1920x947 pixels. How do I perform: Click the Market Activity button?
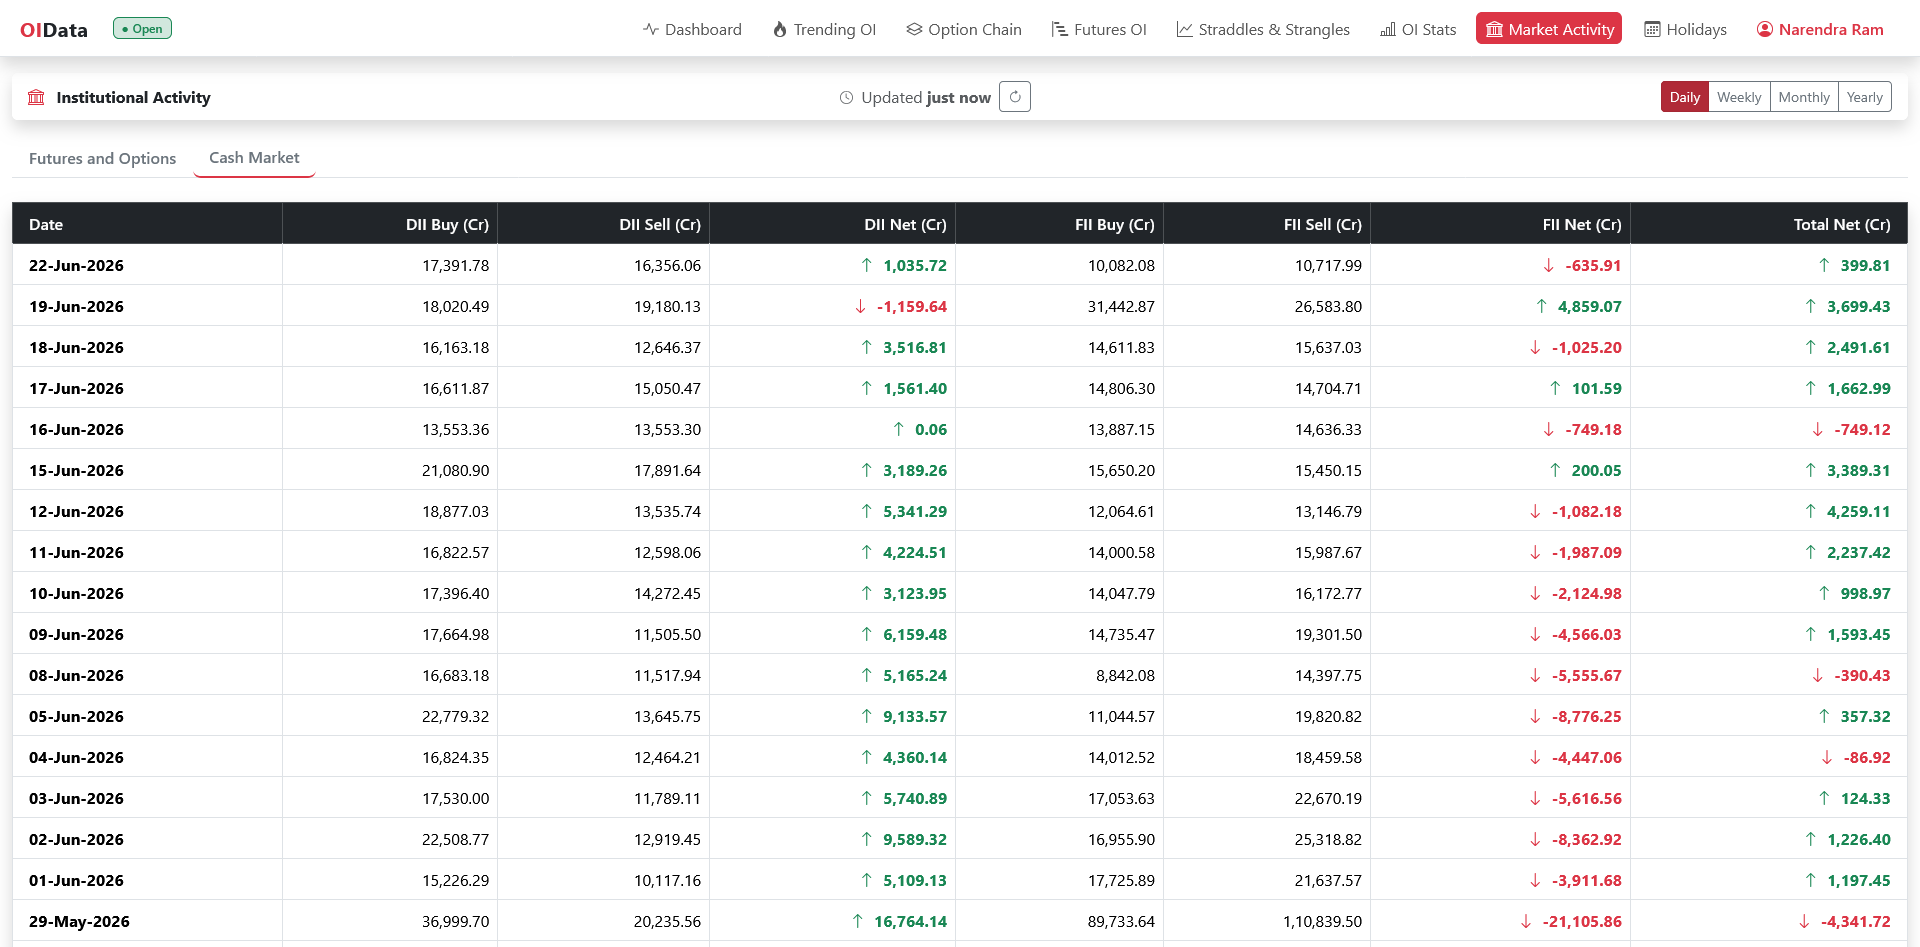pos(1549,29)
